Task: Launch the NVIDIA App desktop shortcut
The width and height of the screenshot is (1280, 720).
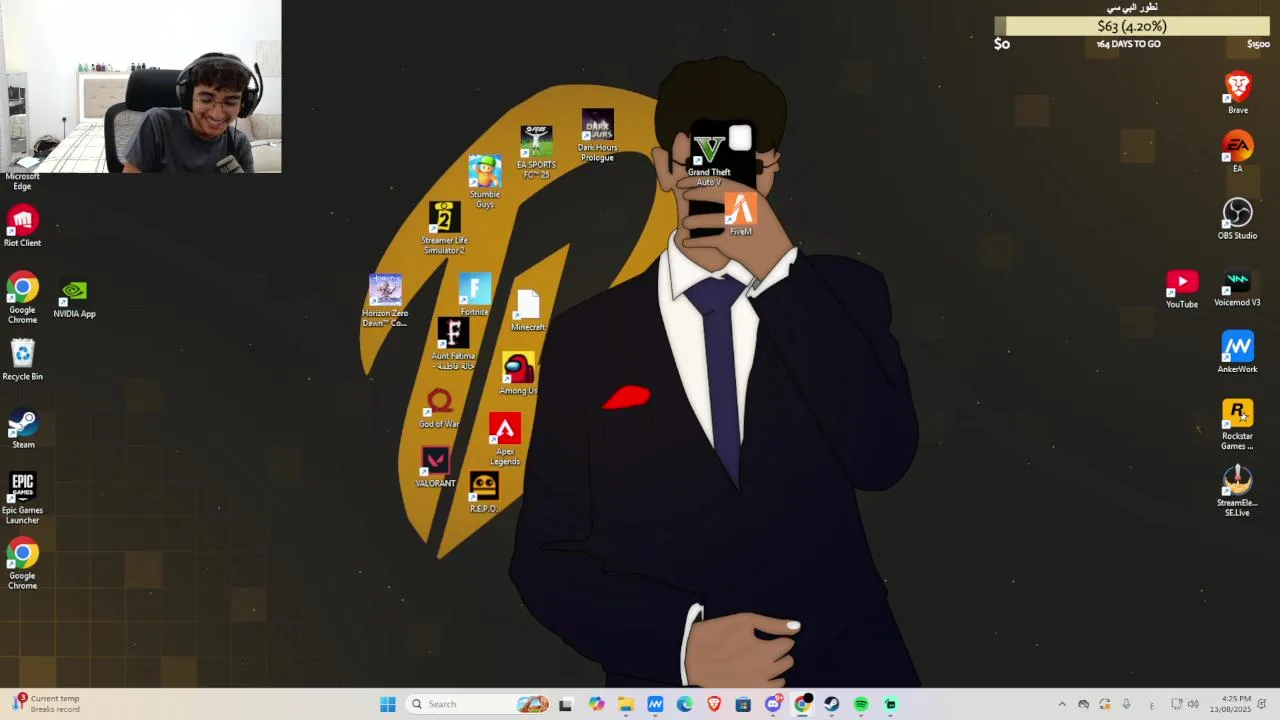Action: [74, 299]
